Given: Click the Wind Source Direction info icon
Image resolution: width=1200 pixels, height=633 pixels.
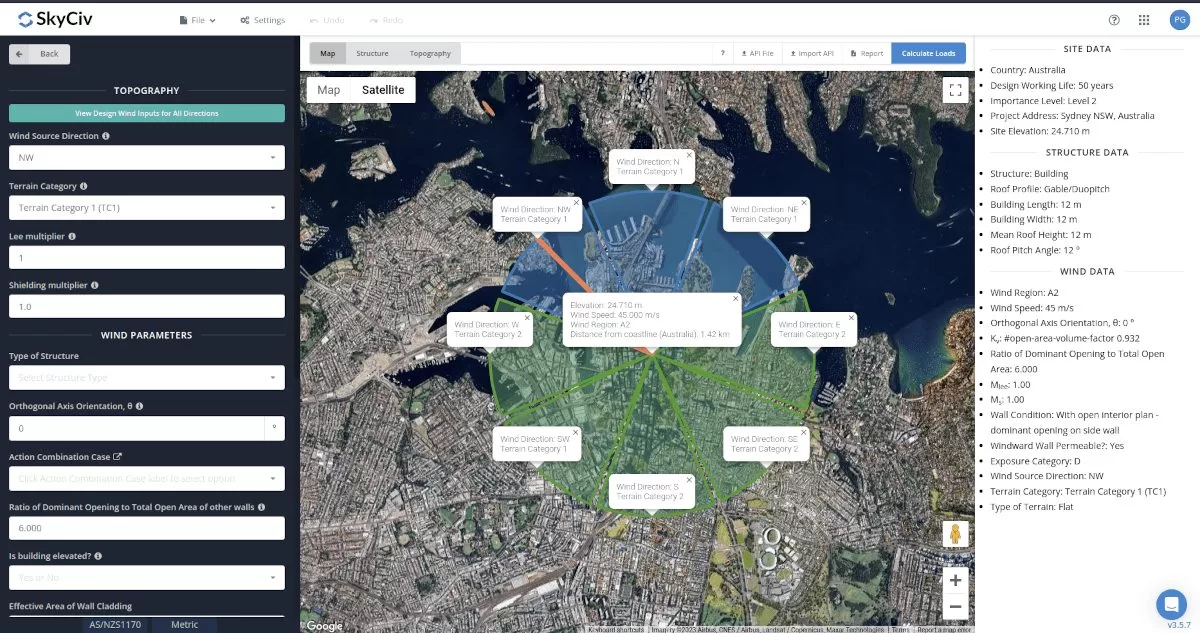Looking at the screenshot, I should (106, 136).
